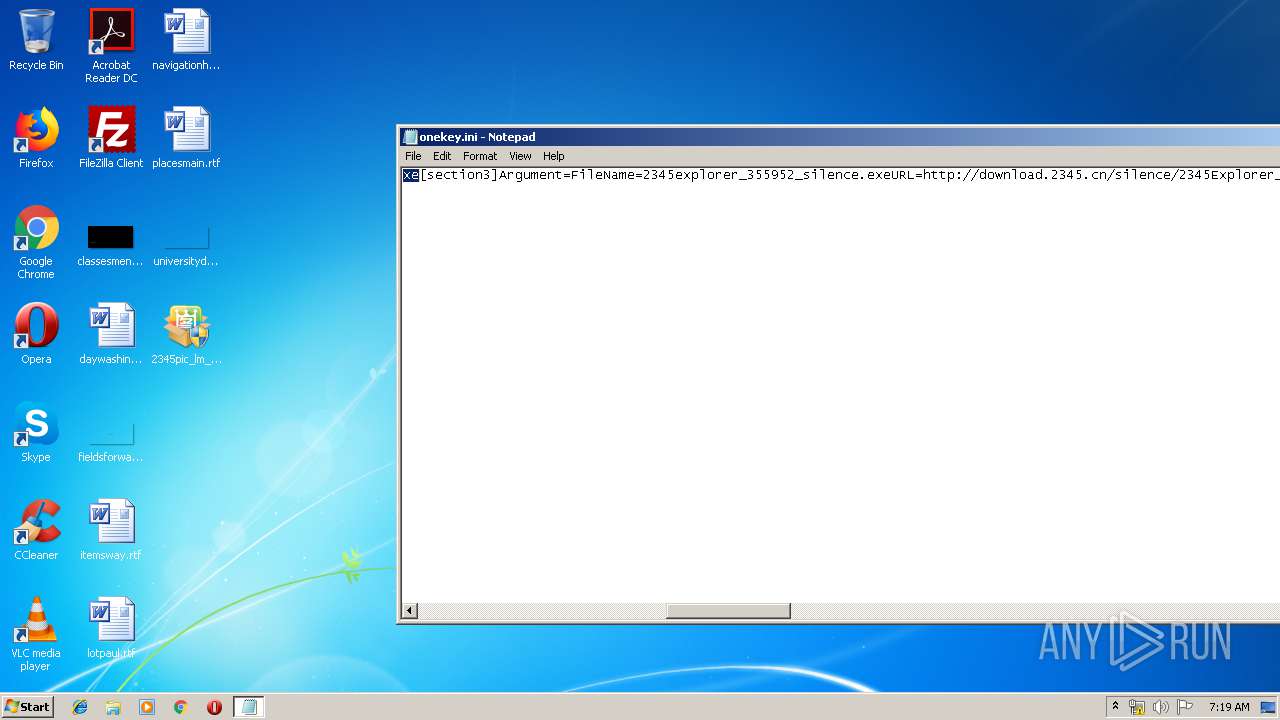The image size is (1280, 720).
Task: Click in the [section3] text line
Action: [x=841, y=175]
